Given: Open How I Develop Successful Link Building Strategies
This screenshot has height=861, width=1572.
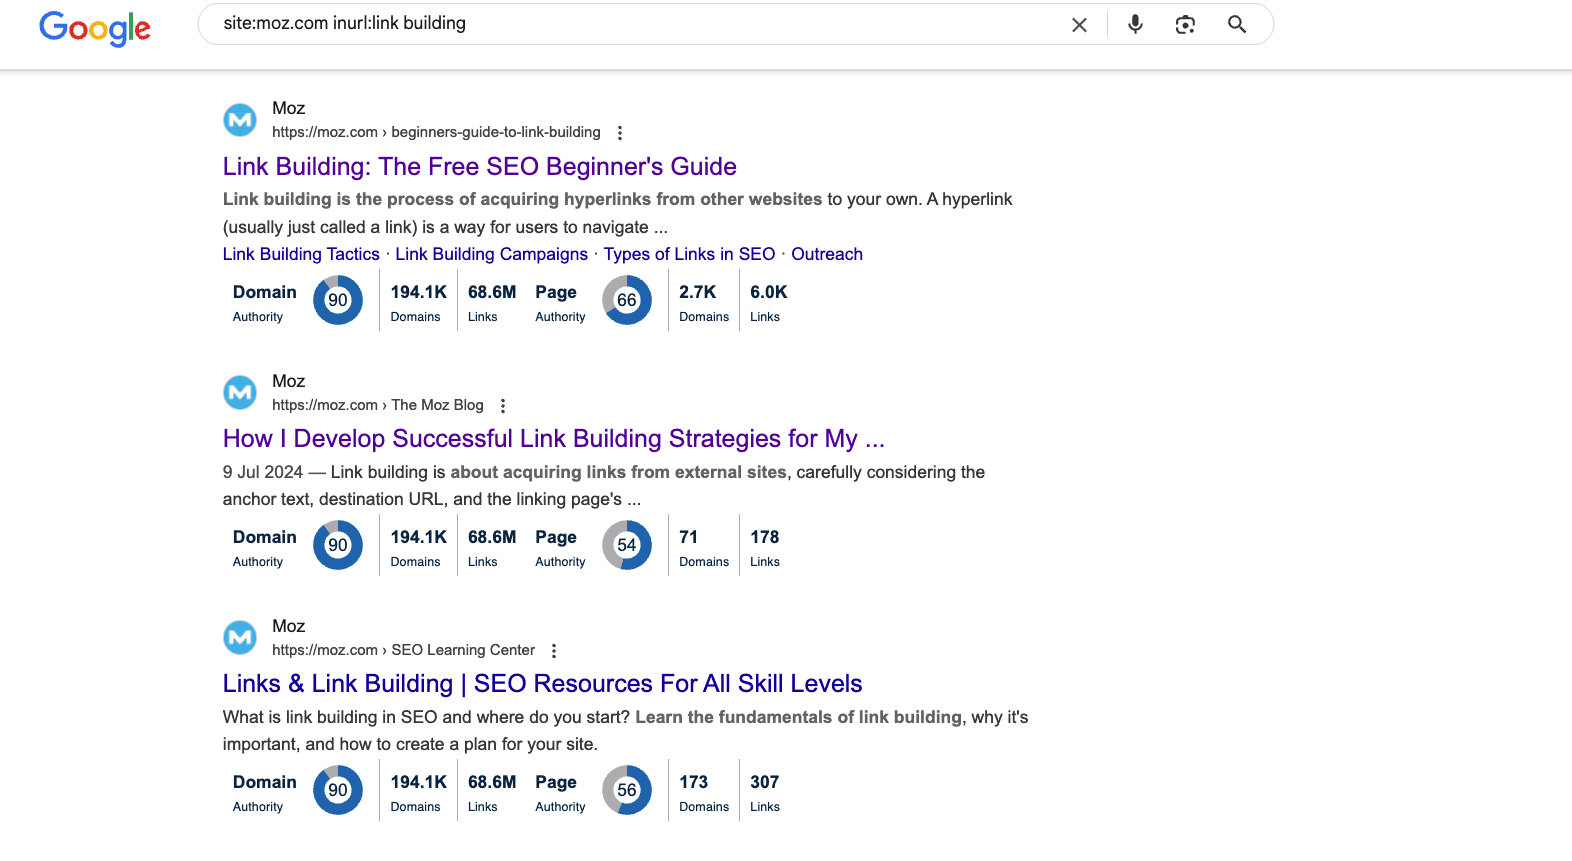Looking at the screenshot, I should (x=553, y=439).
